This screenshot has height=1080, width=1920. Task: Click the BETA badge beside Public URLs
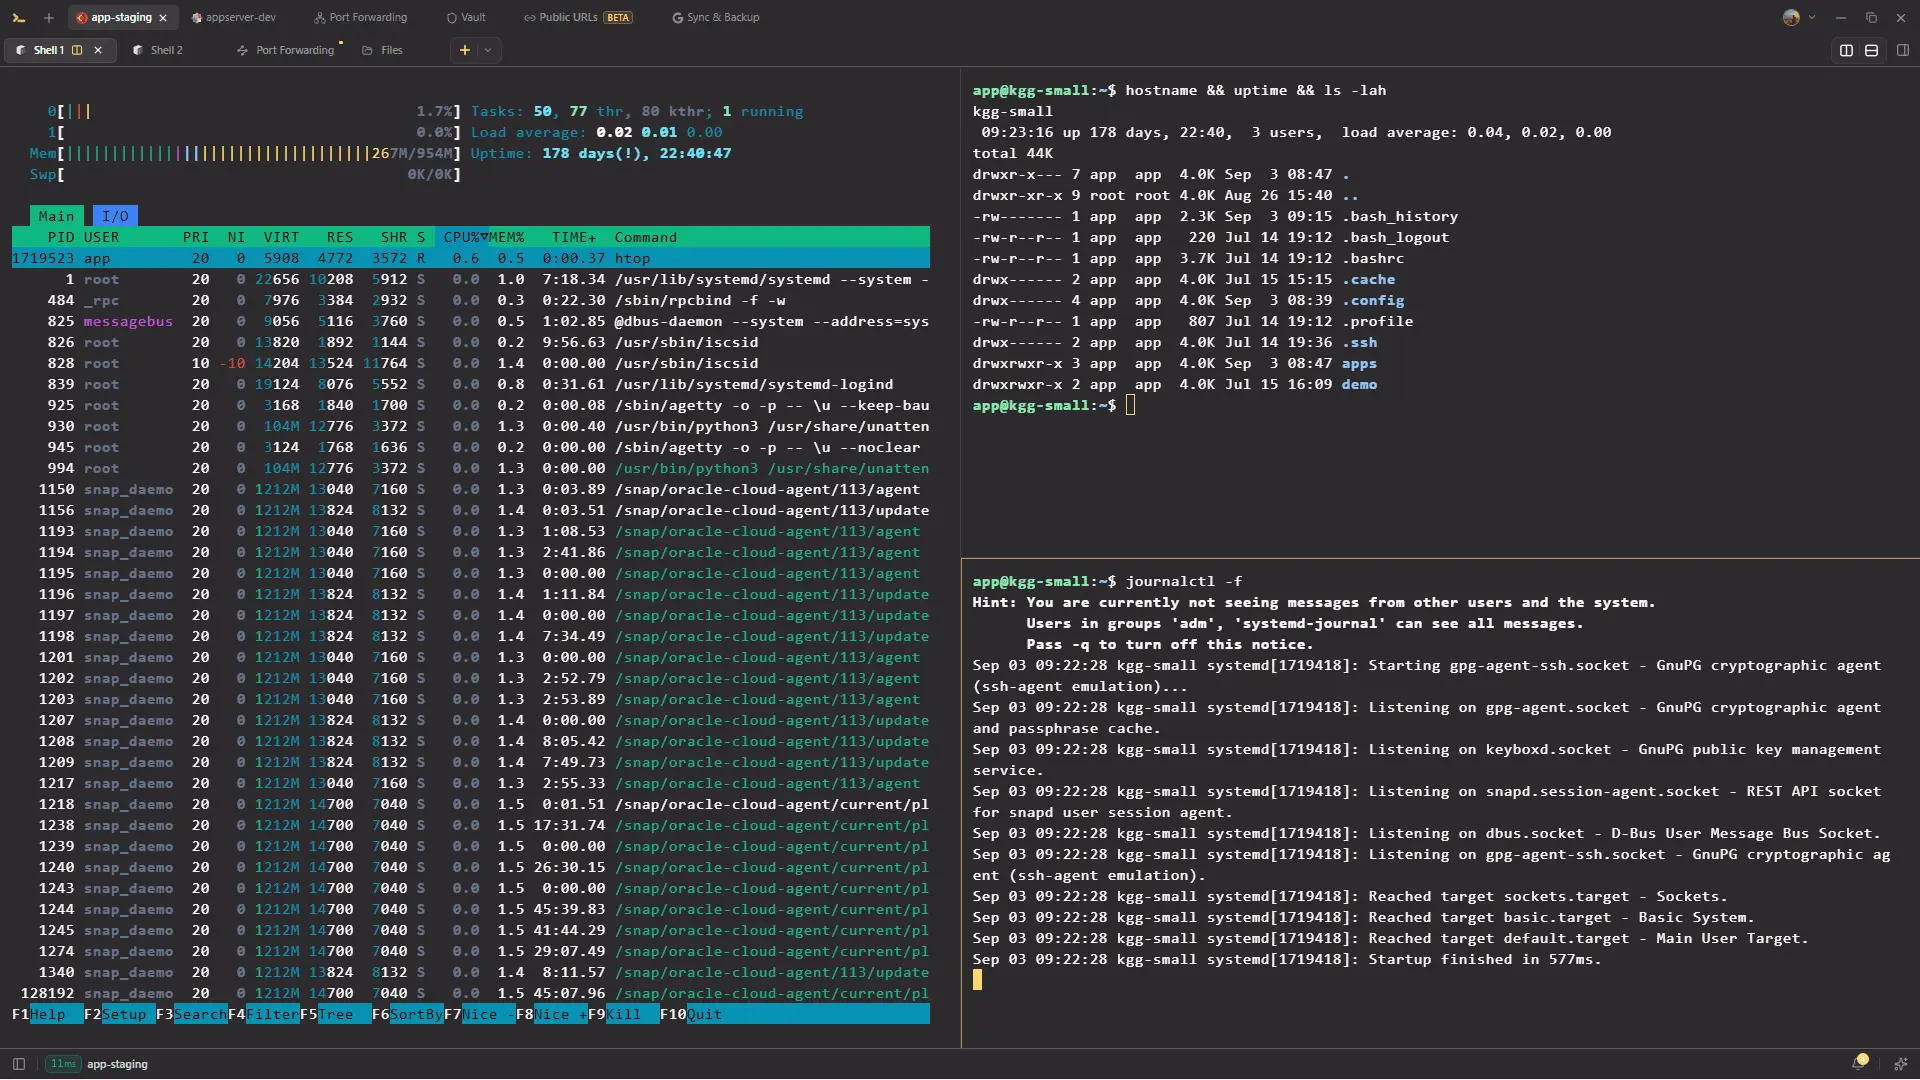tap(618, 17)
